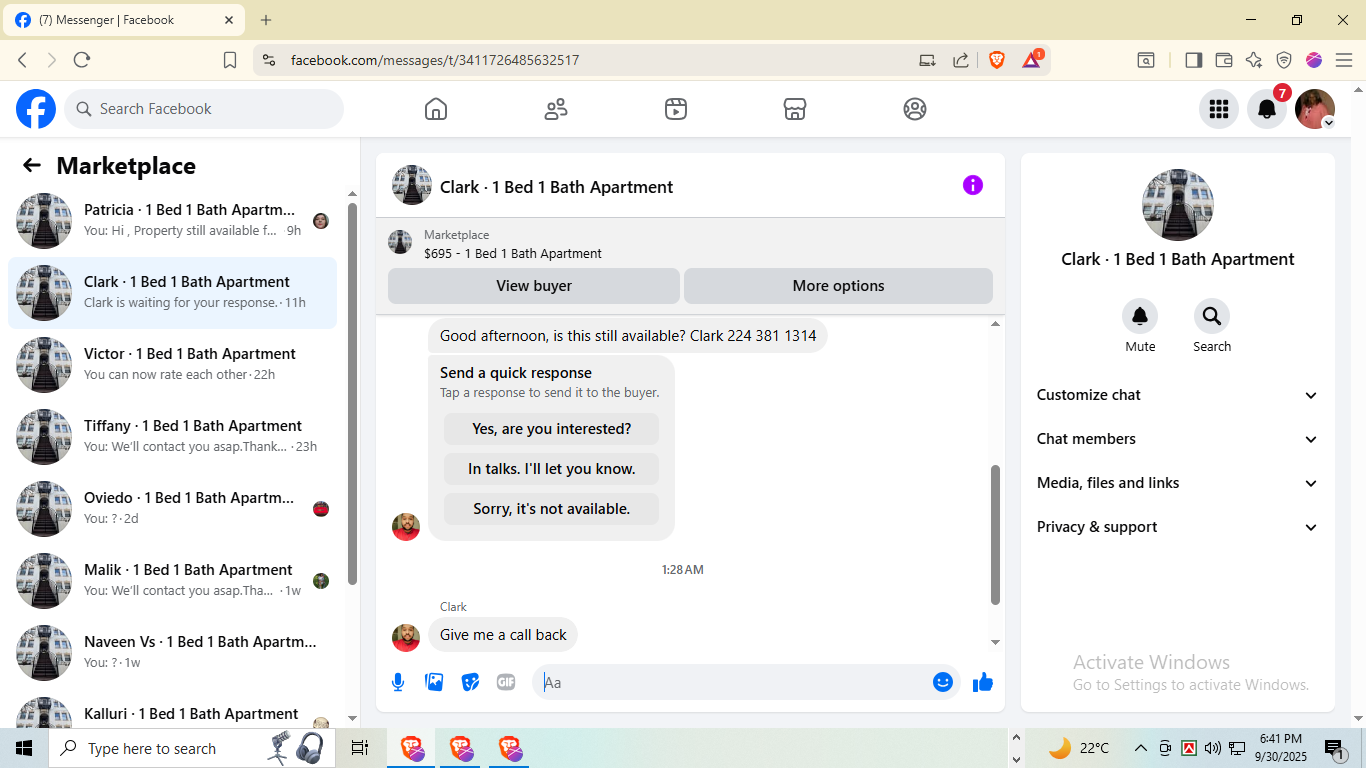Screen dimensions: 1366x768
Task: Open Victor's apartment conversation
Action: (172, 365)
